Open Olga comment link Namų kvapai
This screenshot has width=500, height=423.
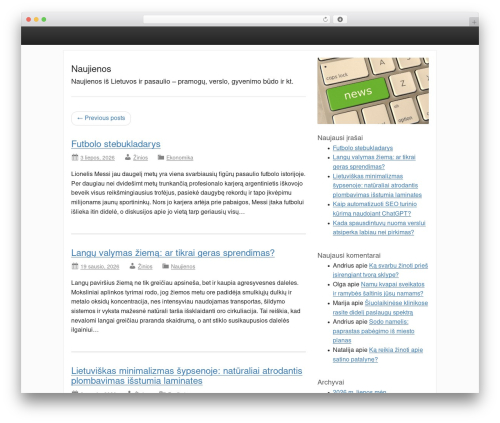(379, 289)
